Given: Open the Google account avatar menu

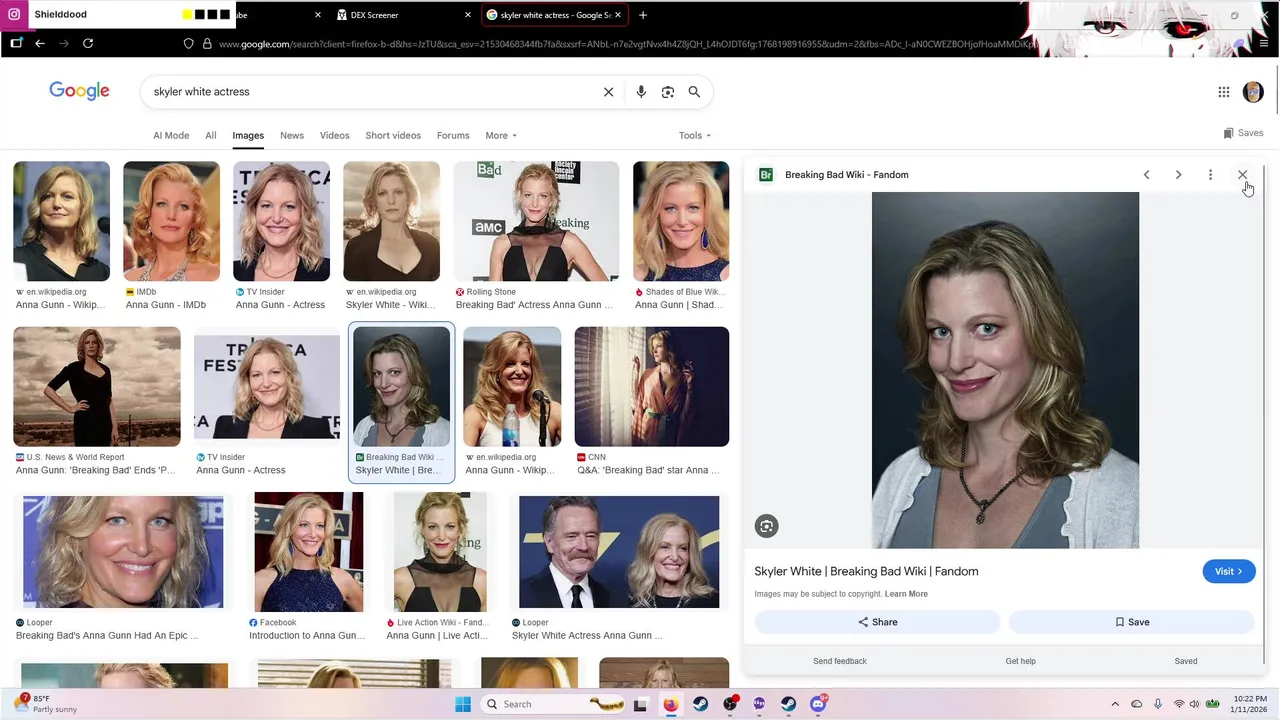Looking at the screenshot, I should [x=1253, y=92].
